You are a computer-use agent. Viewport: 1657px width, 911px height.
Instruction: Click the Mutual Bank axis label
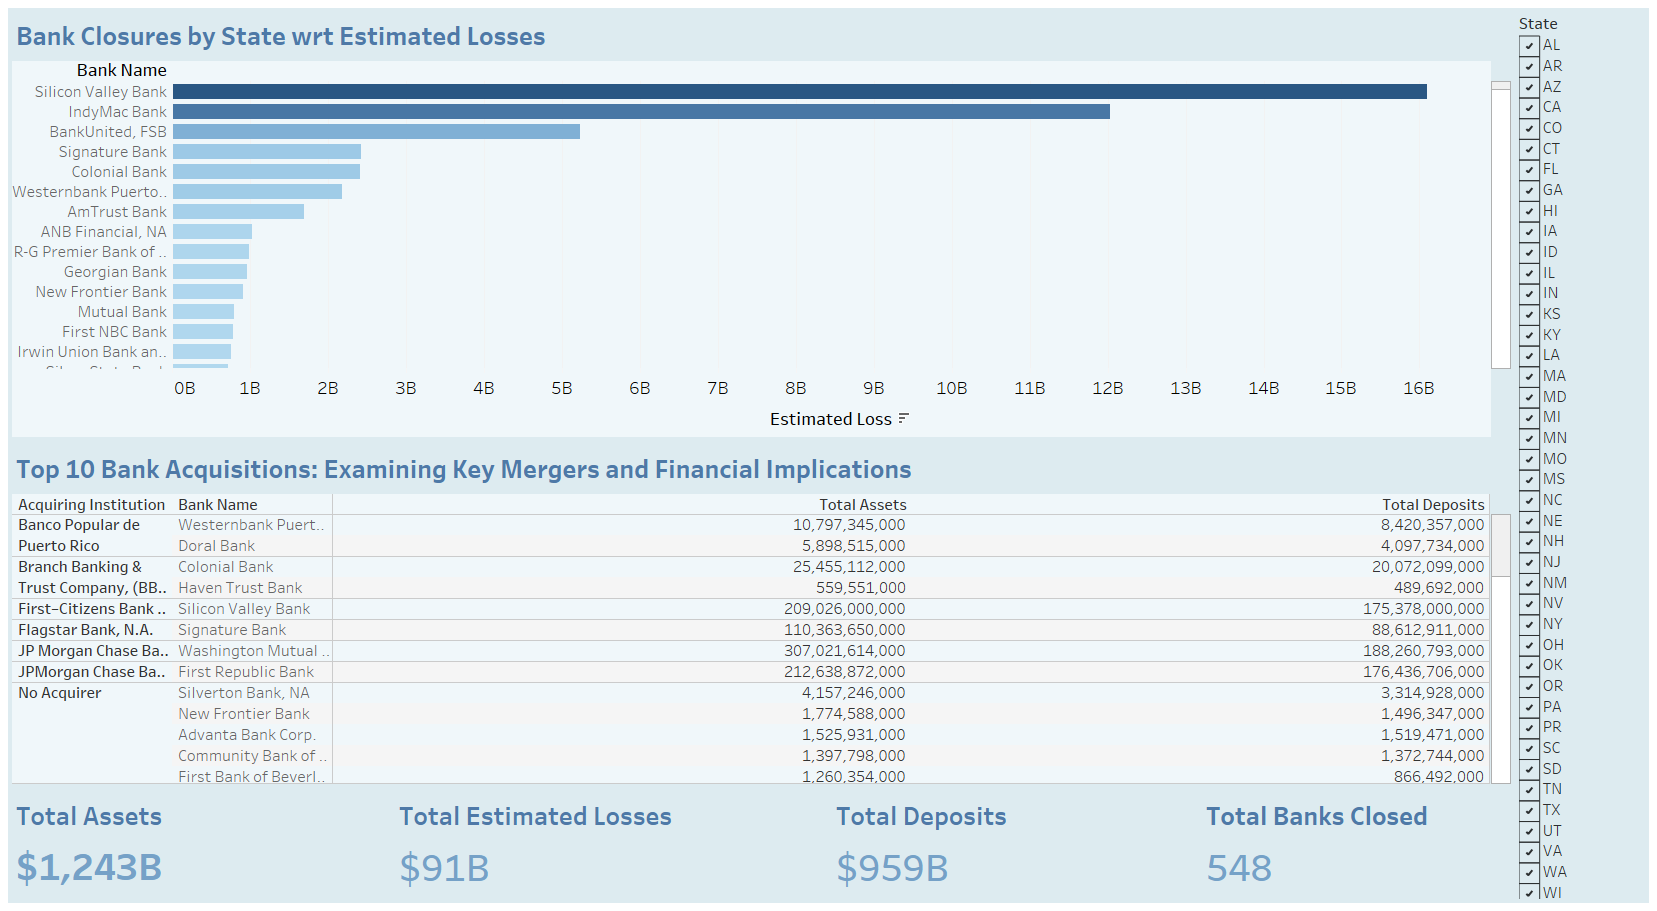point(122,312)
